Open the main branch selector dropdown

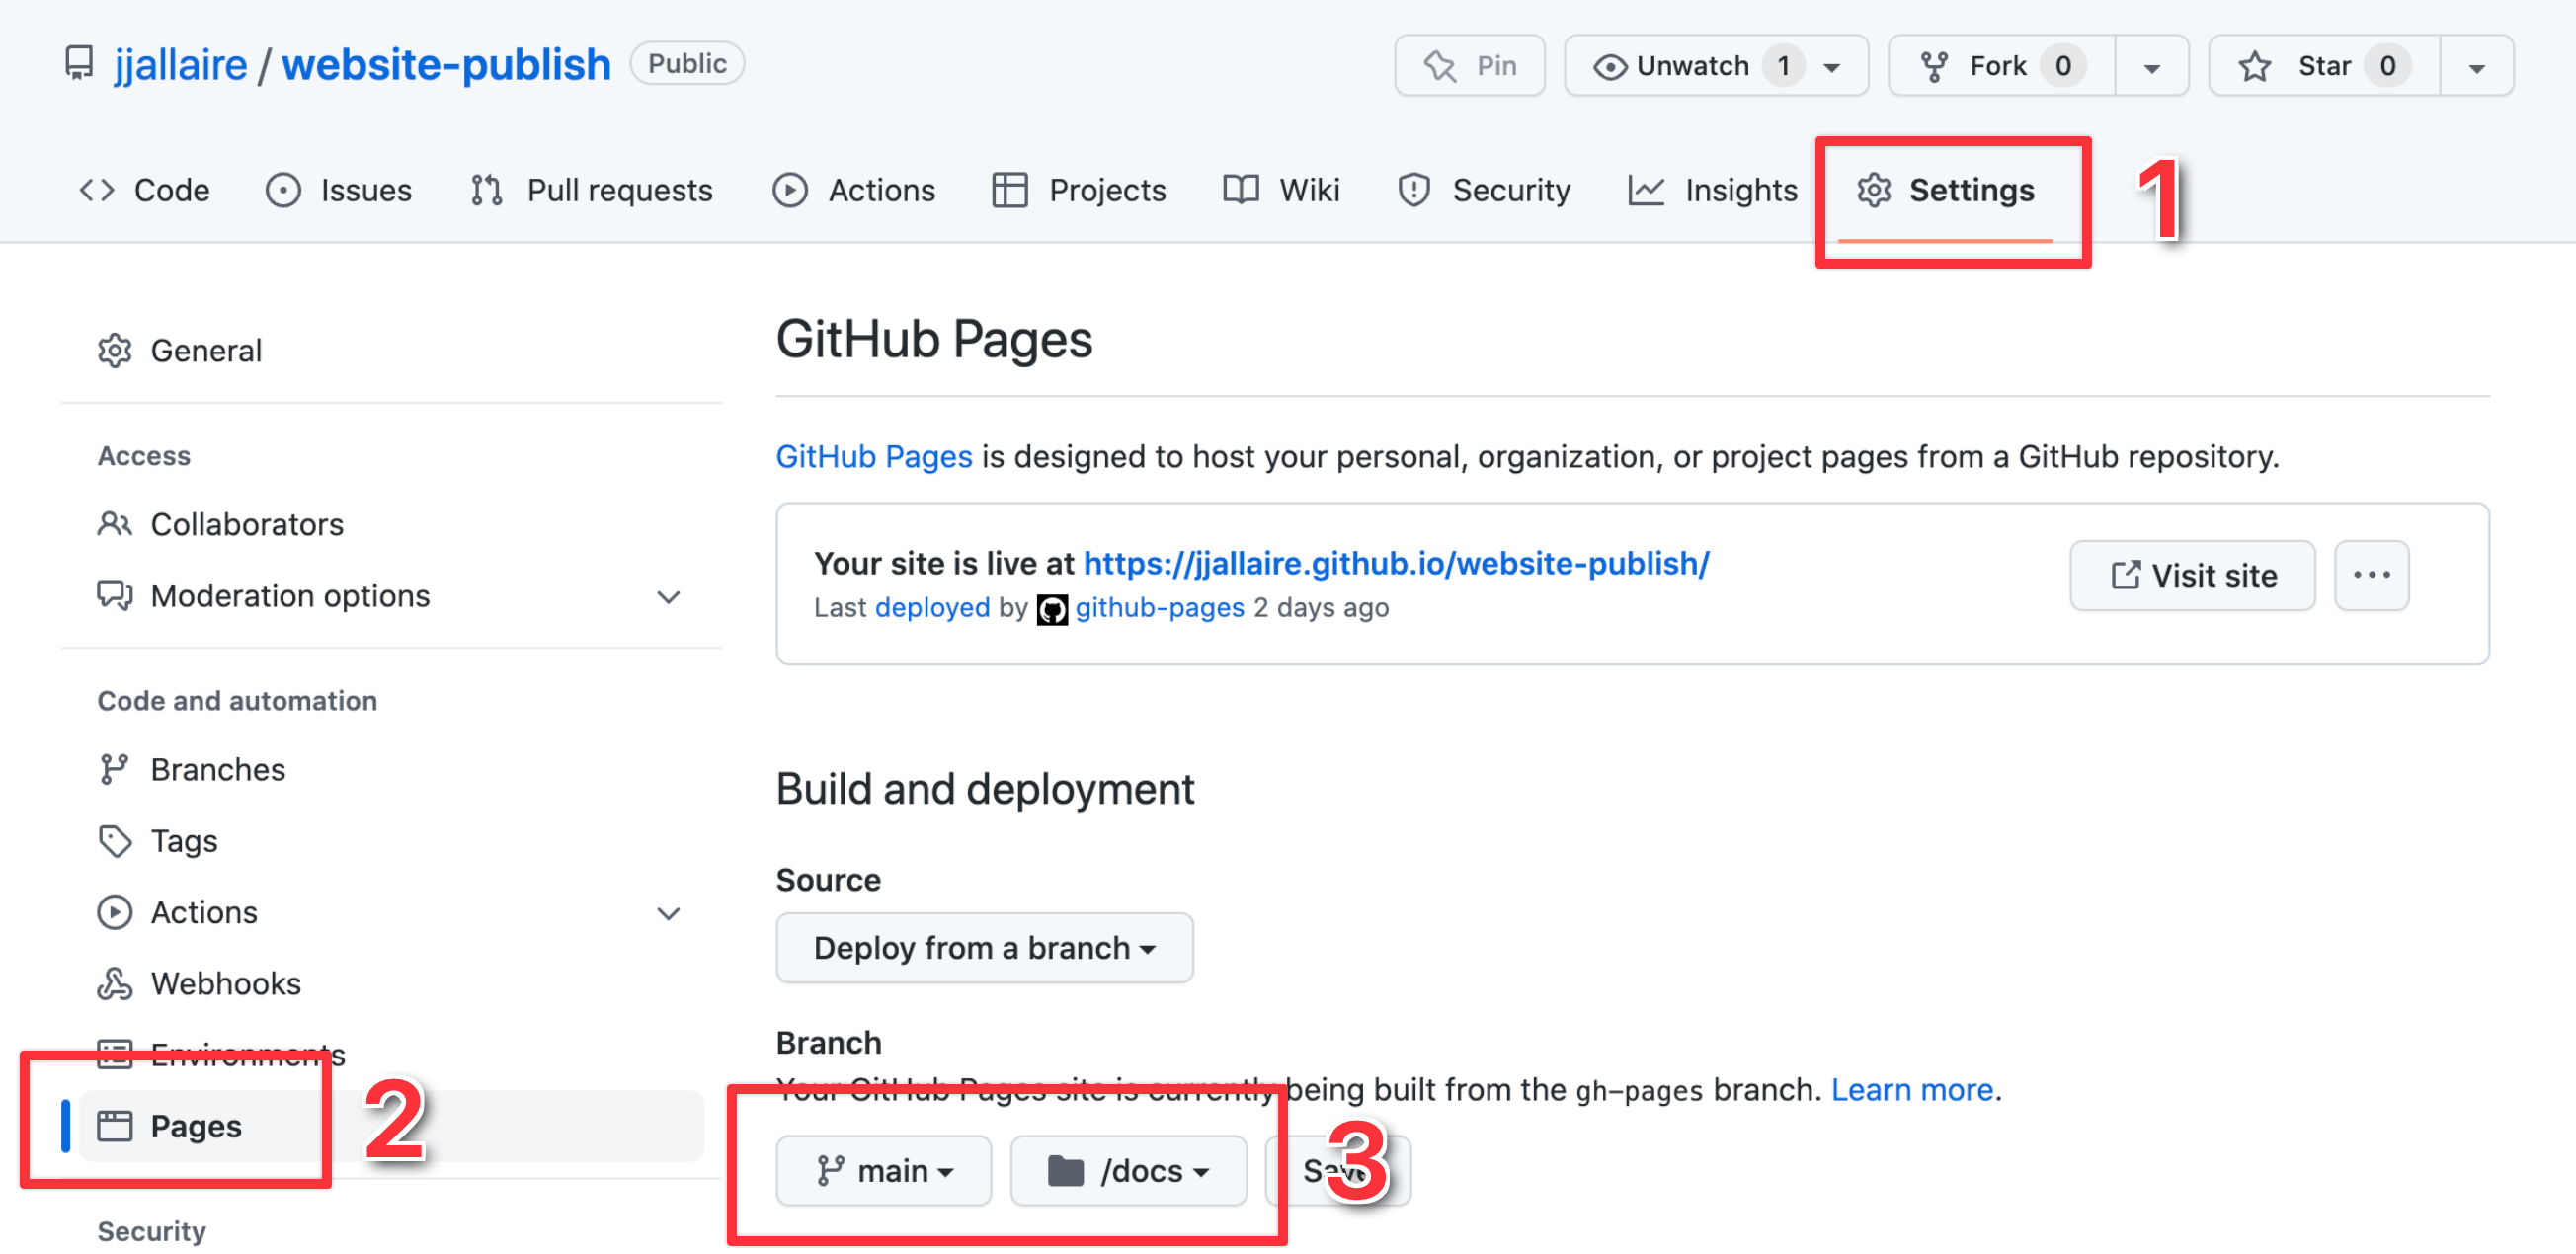883,1171
